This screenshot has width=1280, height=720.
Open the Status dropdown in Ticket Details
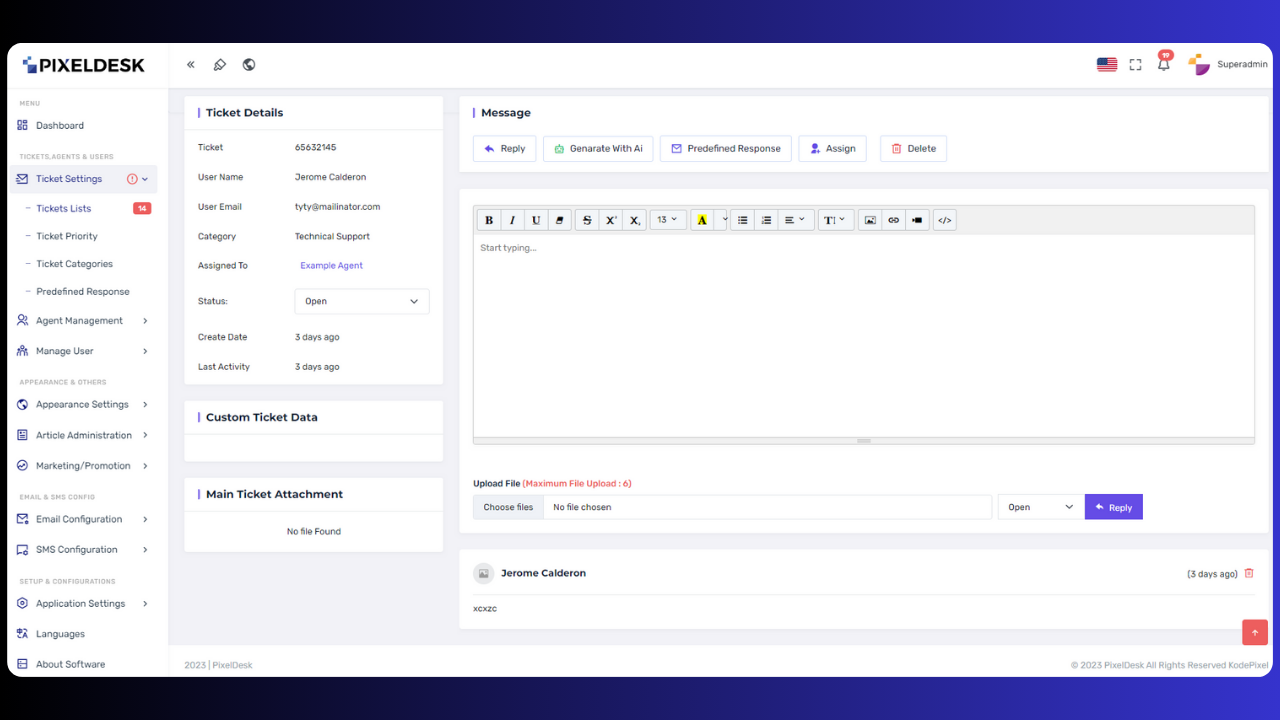(362, 301)
